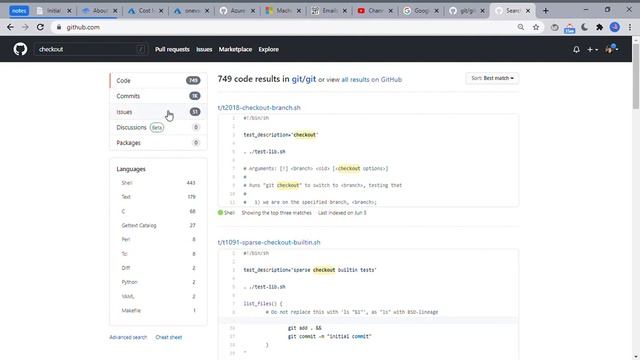This screenshot has height=360, width=640.
Task: Filter results by Tcl language
Action: click(x=158, y=254)
